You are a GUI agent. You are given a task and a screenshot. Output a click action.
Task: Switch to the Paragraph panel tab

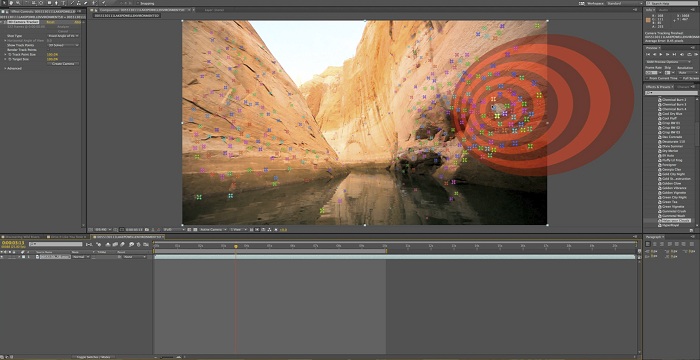655,236
